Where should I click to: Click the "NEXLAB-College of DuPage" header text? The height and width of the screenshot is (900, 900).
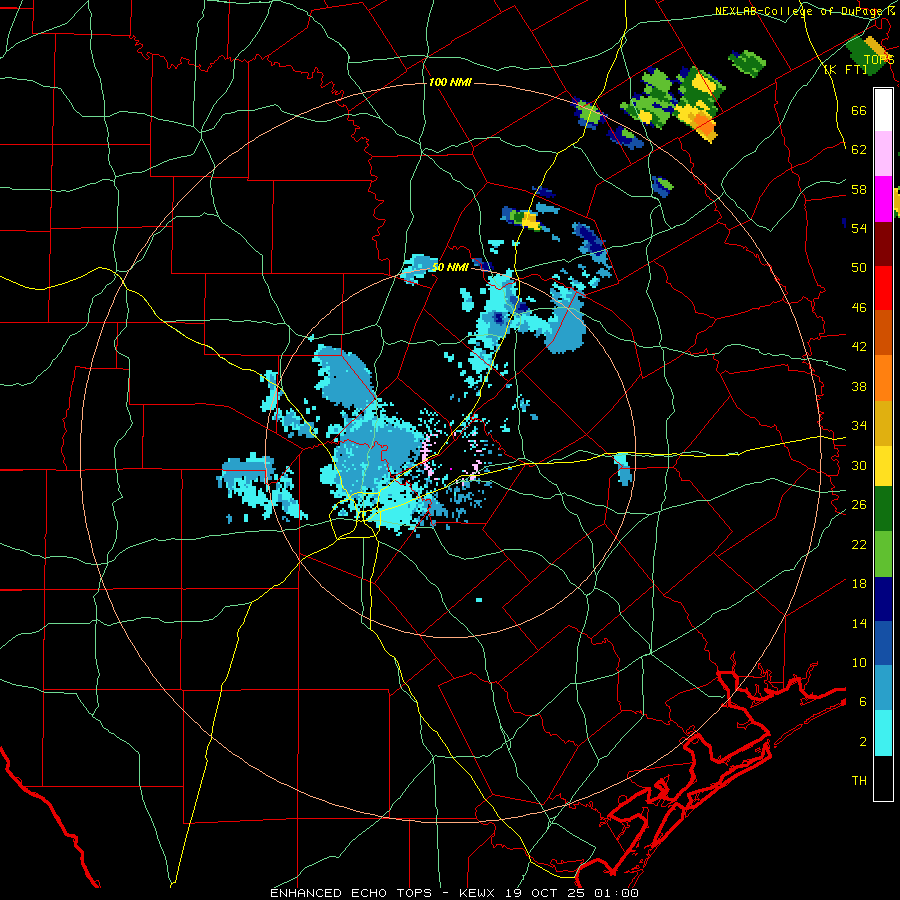800,11
